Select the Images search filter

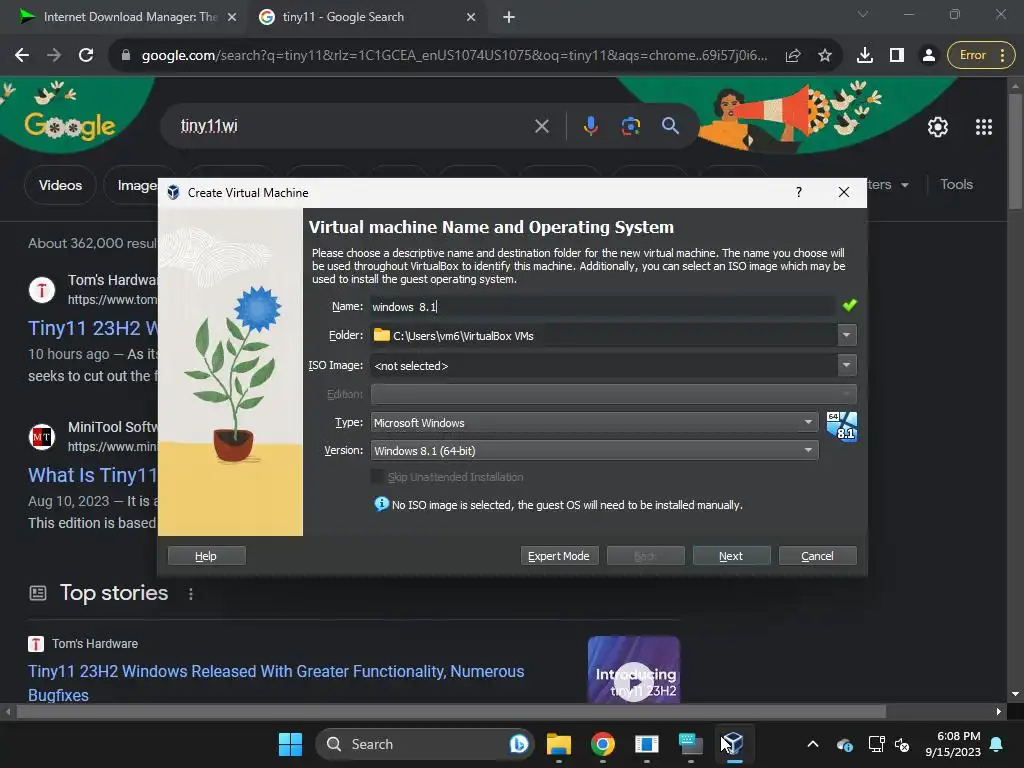tap(137, 185)
